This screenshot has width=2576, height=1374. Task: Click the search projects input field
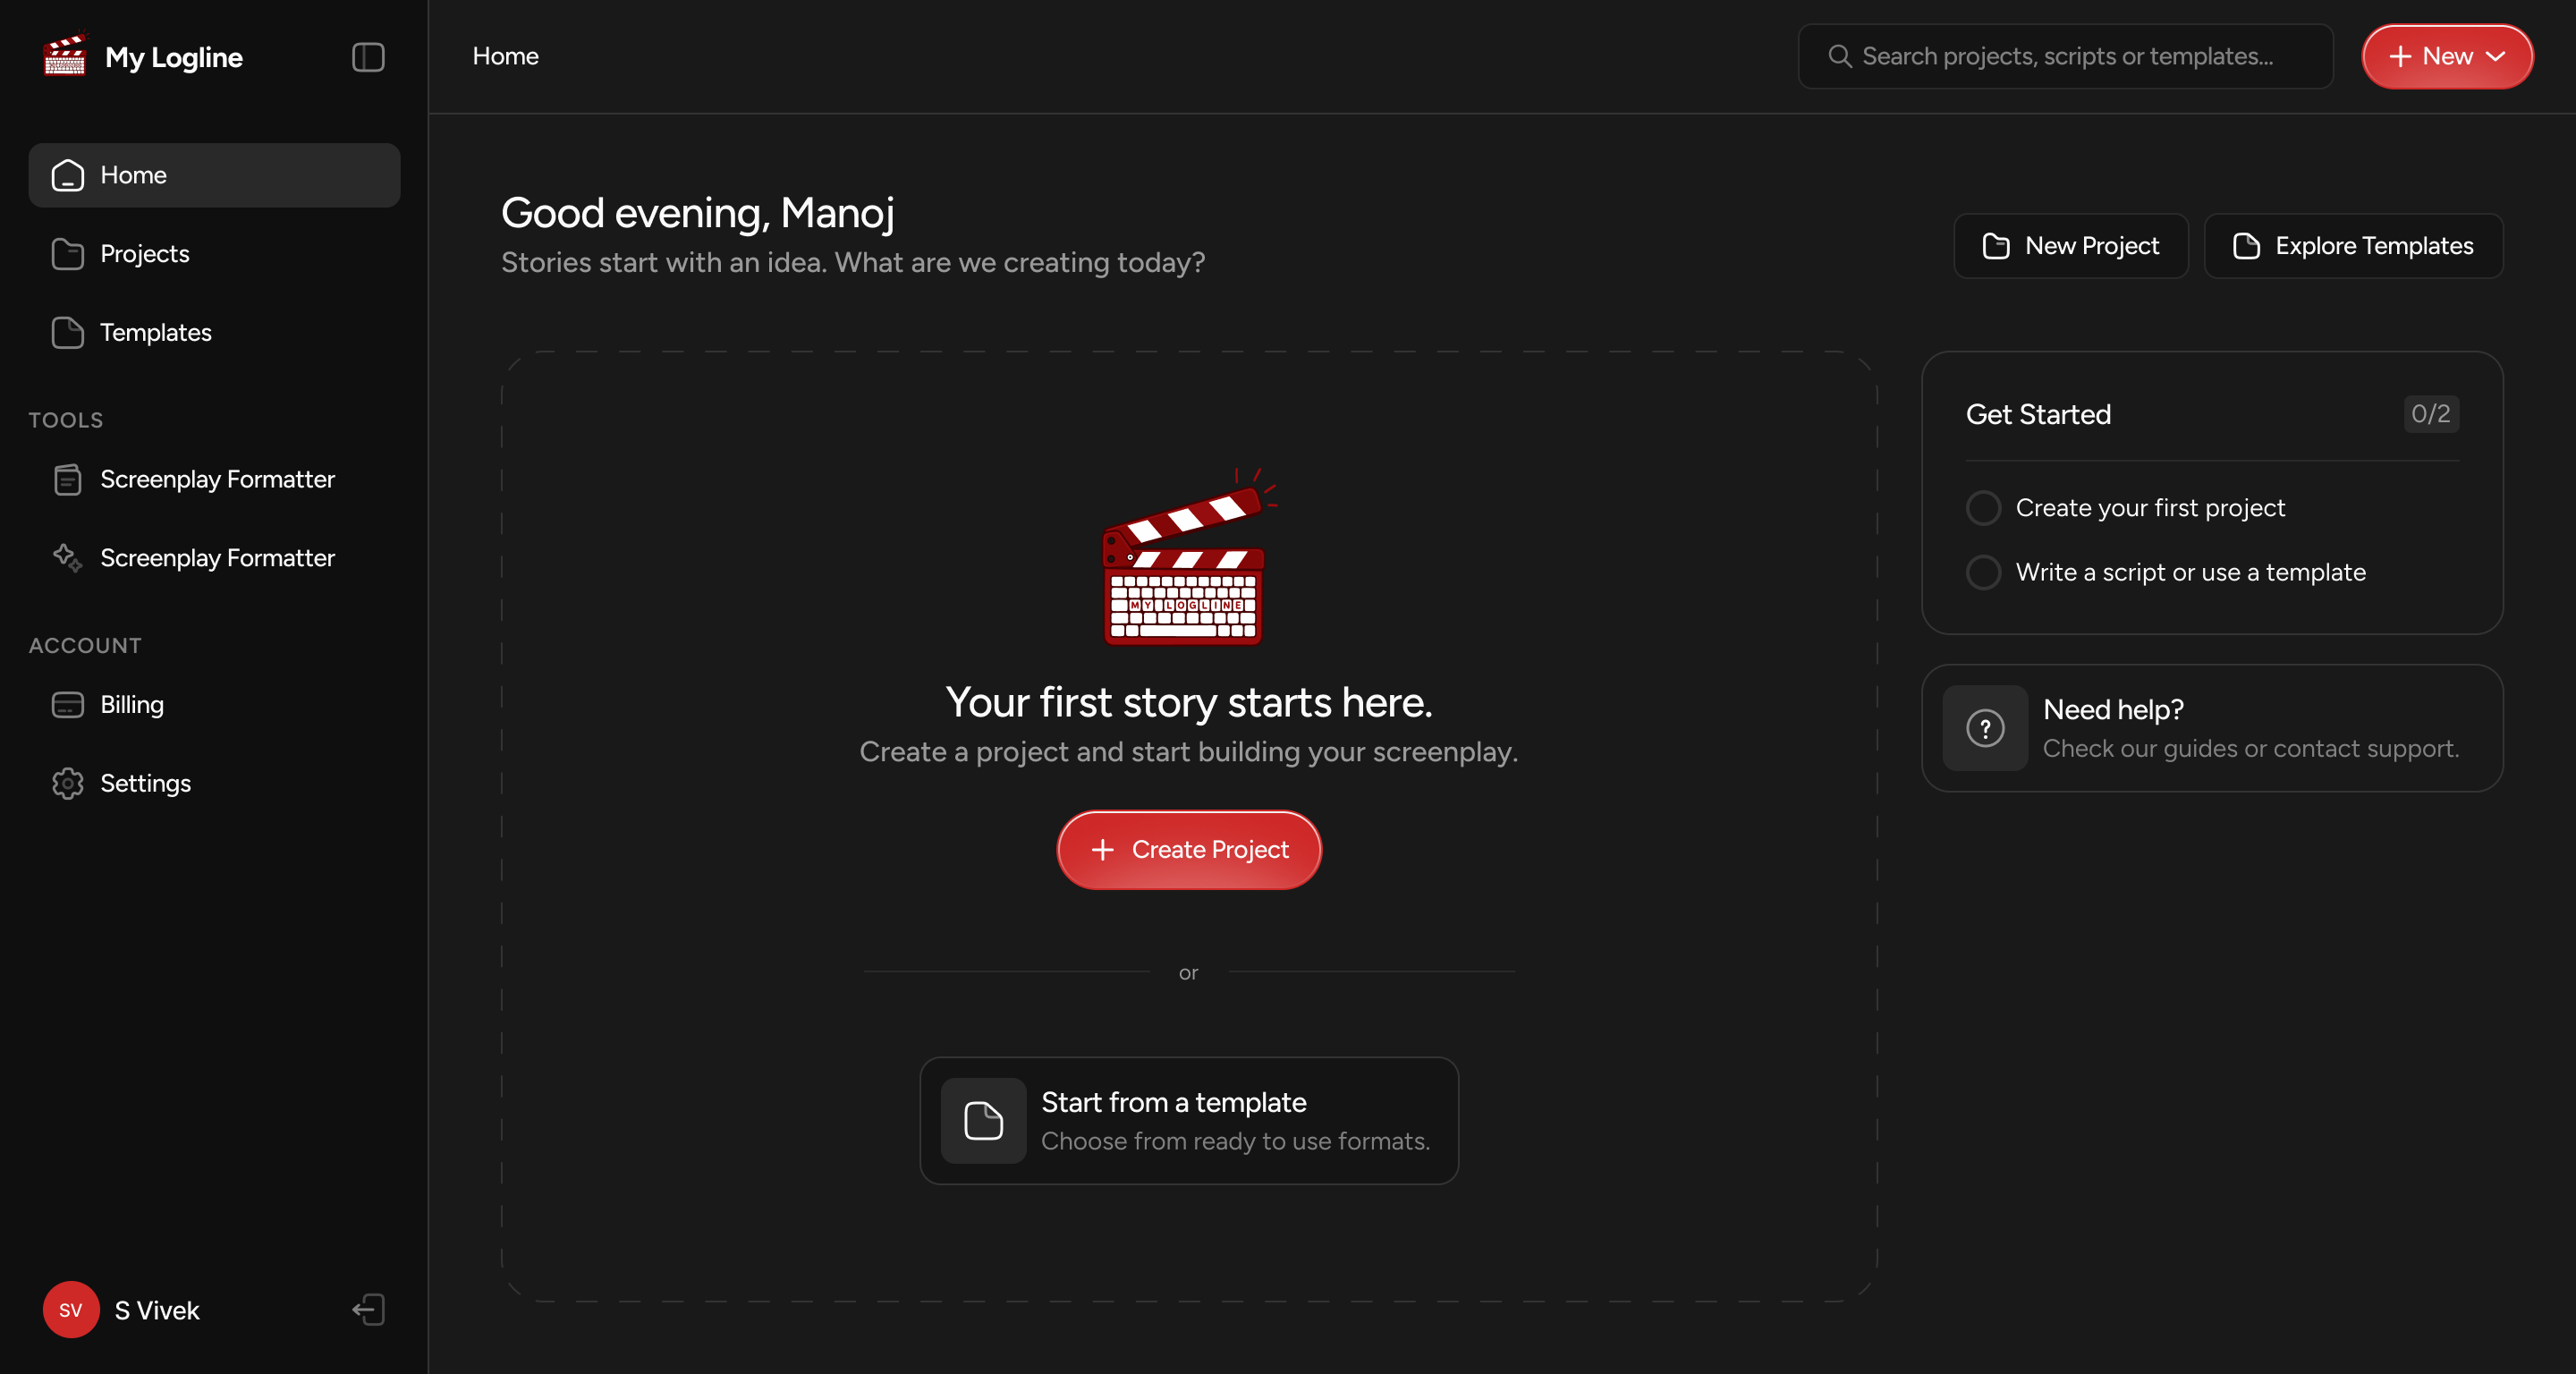click(x=2065, y=56)
